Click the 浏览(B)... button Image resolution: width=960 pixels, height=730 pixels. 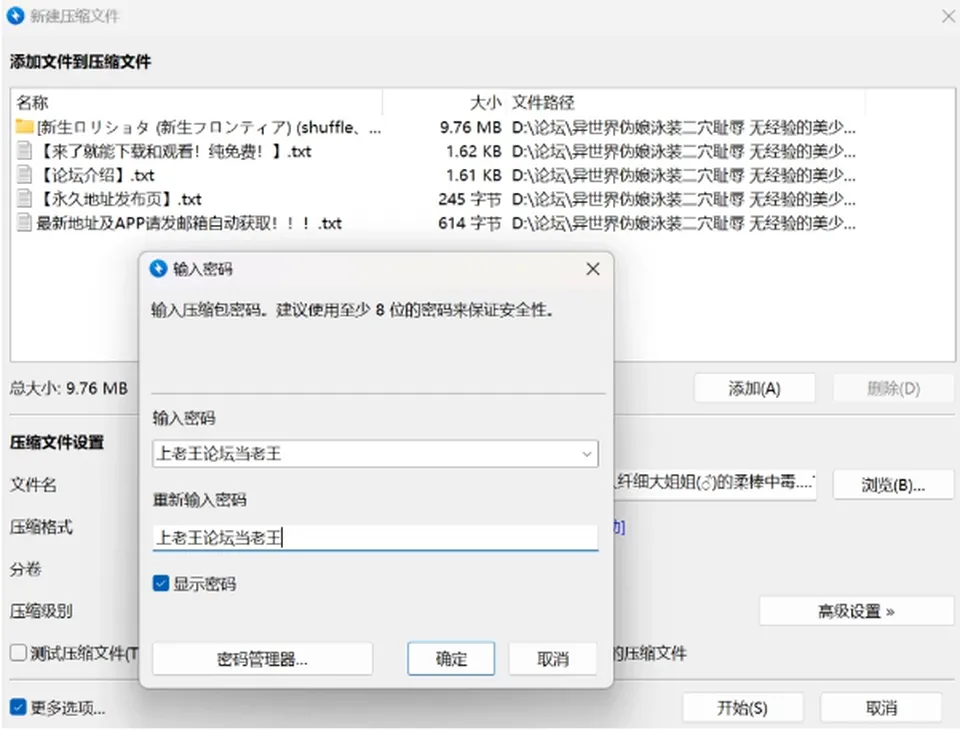coord(893,485)
